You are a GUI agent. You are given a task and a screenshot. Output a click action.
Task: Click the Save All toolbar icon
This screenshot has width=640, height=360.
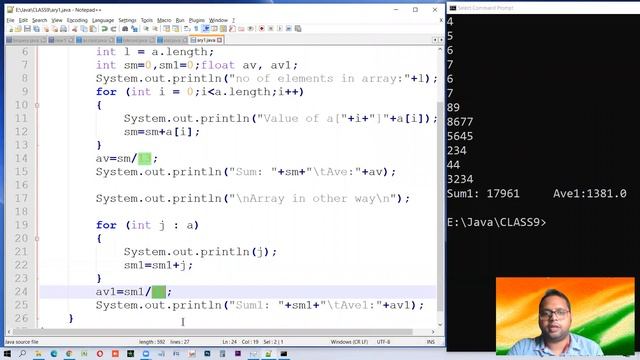(x=36, y=29)
